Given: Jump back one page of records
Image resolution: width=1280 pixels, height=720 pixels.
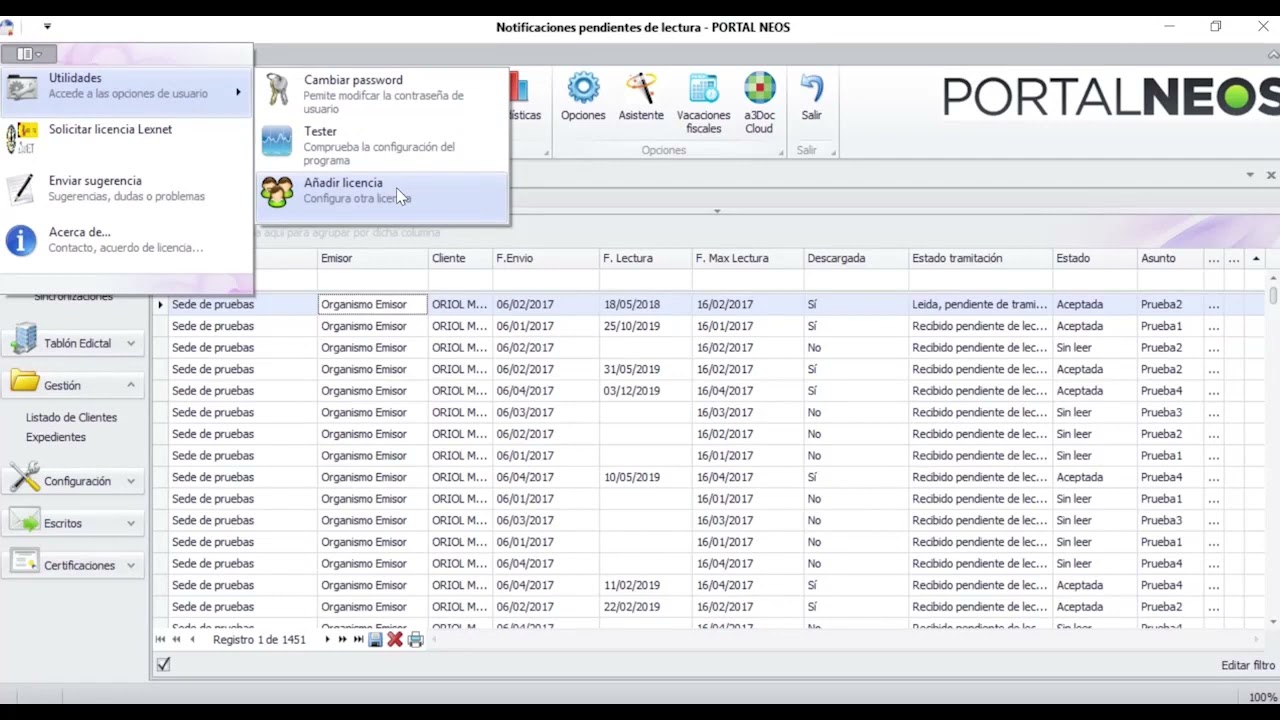Looking at the screenshot, I should 176,640.
